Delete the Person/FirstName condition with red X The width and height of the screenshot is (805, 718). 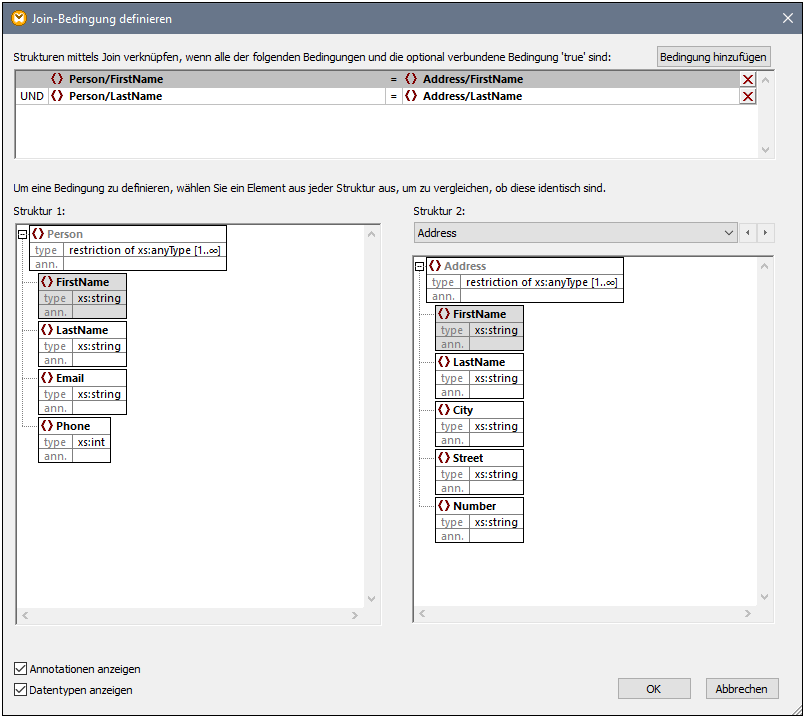coord(747,79)
